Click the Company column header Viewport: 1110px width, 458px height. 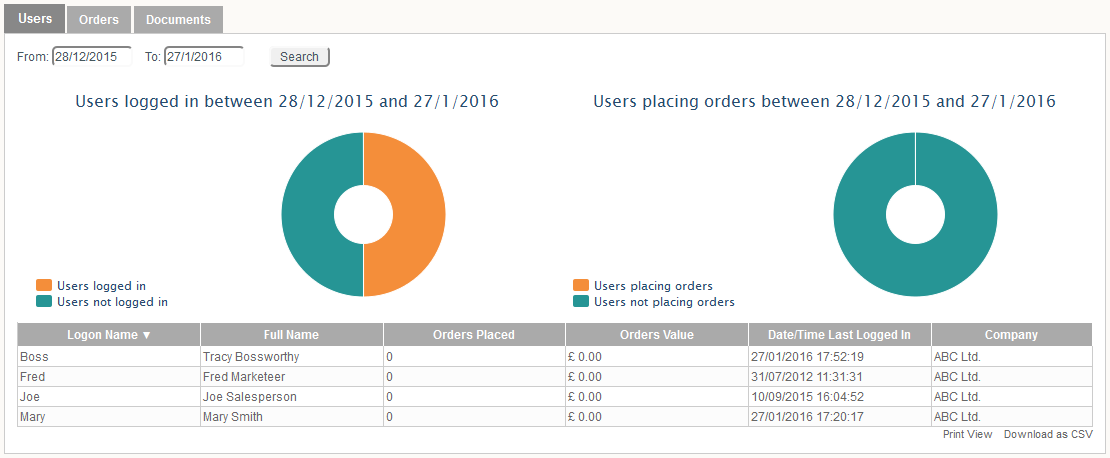click(1011, 335)
